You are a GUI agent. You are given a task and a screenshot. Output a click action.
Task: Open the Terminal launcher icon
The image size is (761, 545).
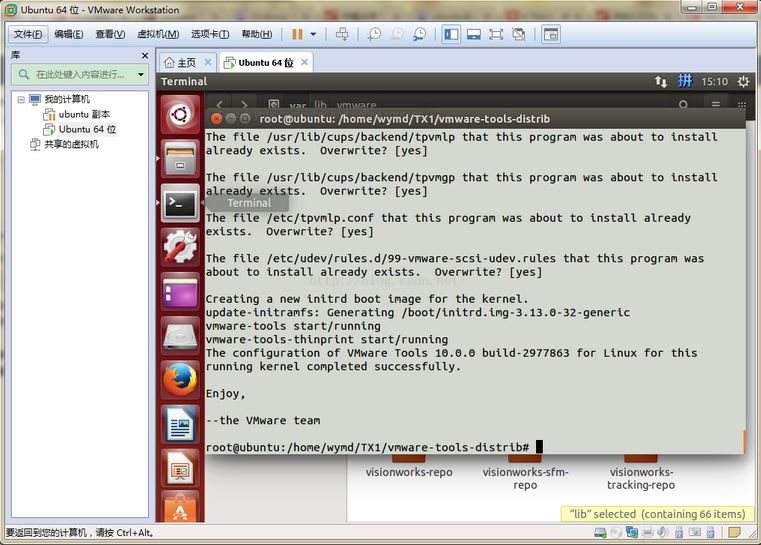point(180,203)
